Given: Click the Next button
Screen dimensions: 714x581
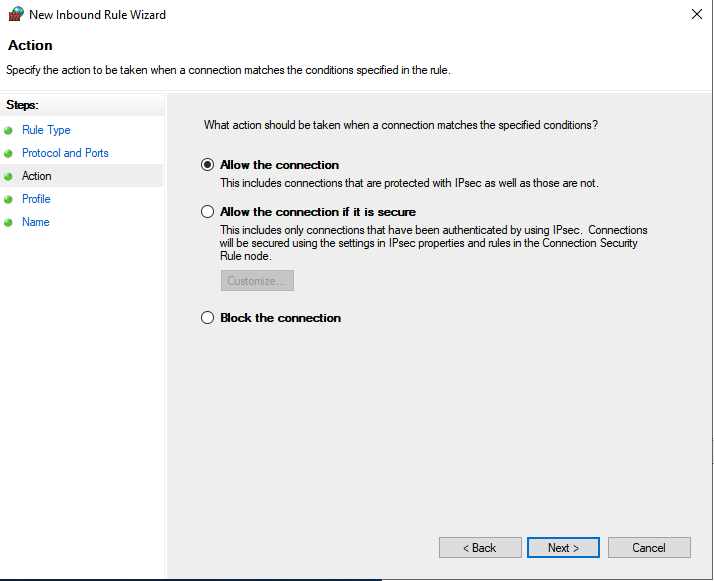Looking at the screenshot, I should coord(563,547).
